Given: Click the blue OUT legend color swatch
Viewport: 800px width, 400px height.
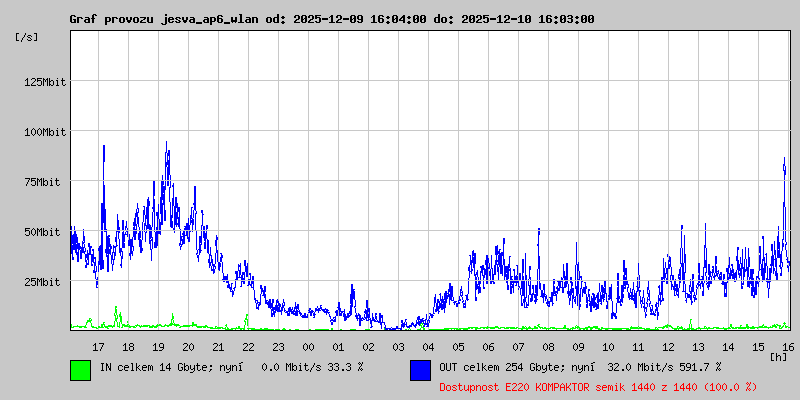Looking at the screenshot, I should (x=420, y=370).
